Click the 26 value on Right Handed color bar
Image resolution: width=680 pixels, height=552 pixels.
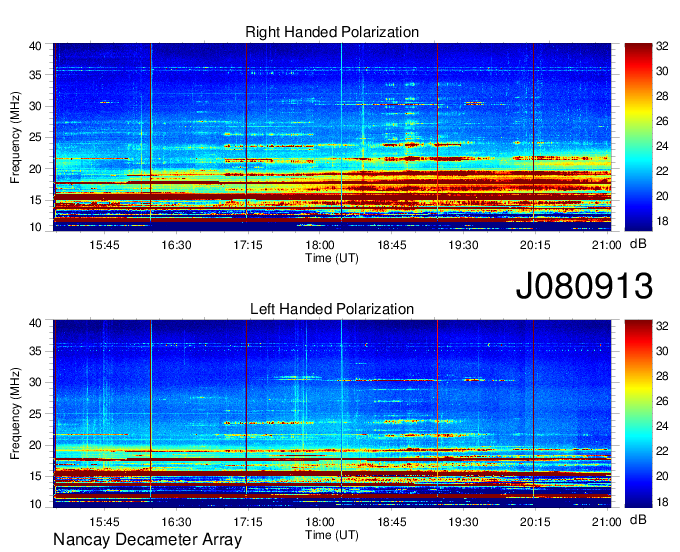tap(662, 121)
